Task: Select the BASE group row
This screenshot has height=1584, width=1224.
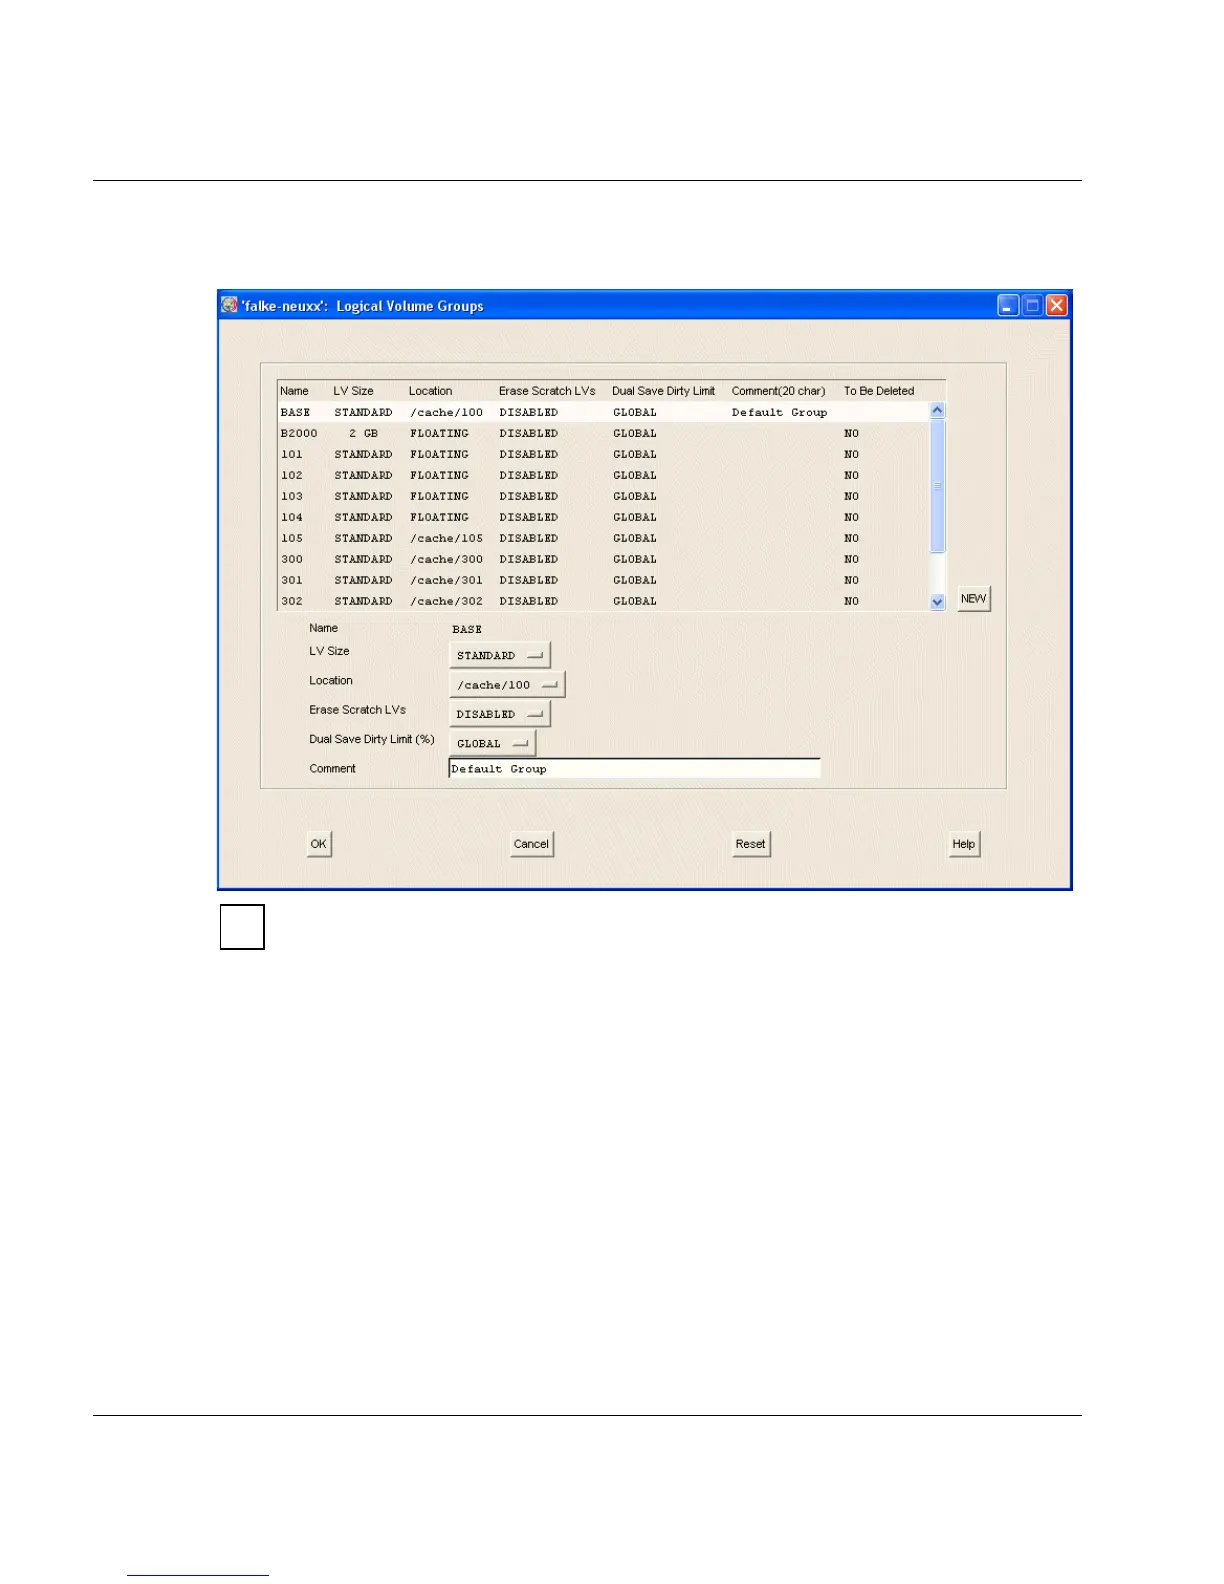Action: pyautogui.click(x=603, y=412)
